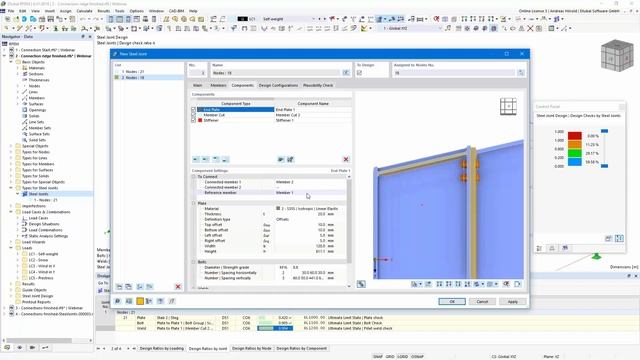Click the save model icon in main toolbar
Screen dimensions: 640x360
[51, 19]
